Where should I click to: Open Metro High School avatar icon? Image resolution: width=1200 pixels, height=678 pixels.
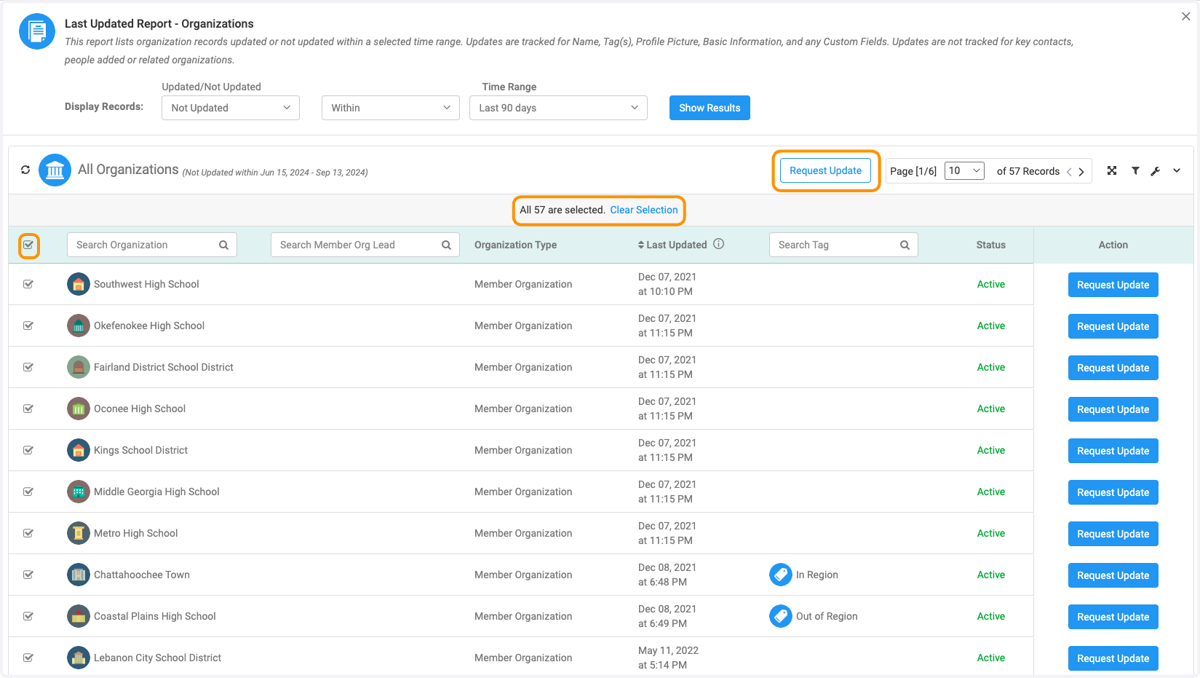(x=78, y=533)
